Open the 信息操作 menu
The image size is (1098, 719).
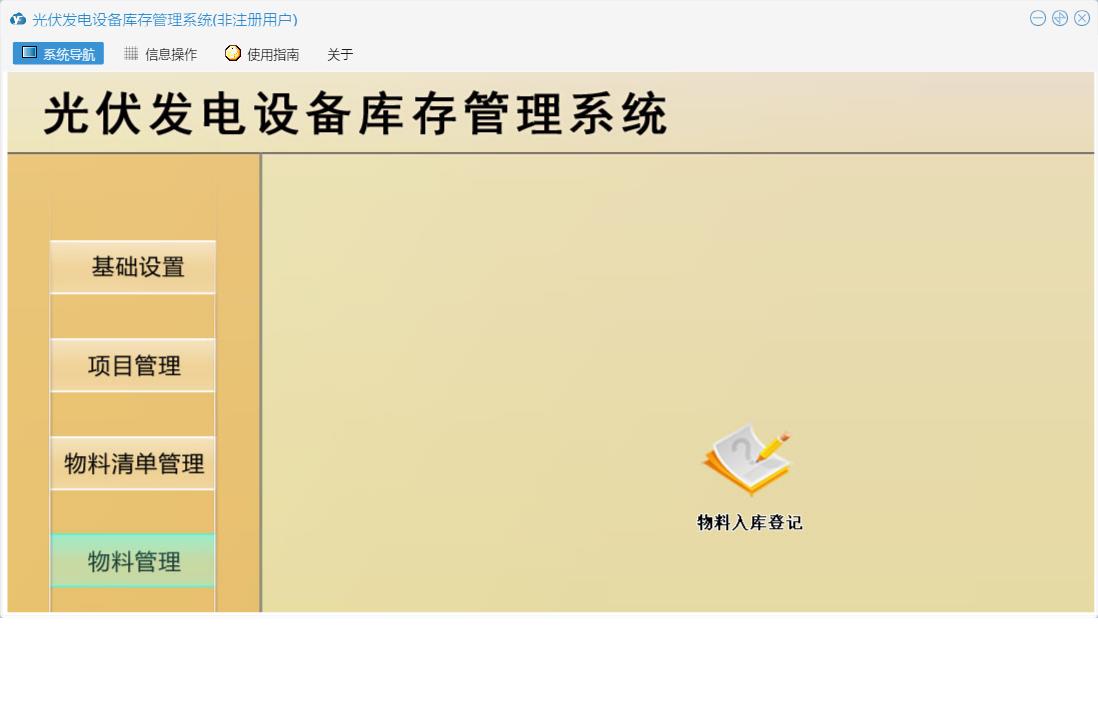click(x=160, y=54)
